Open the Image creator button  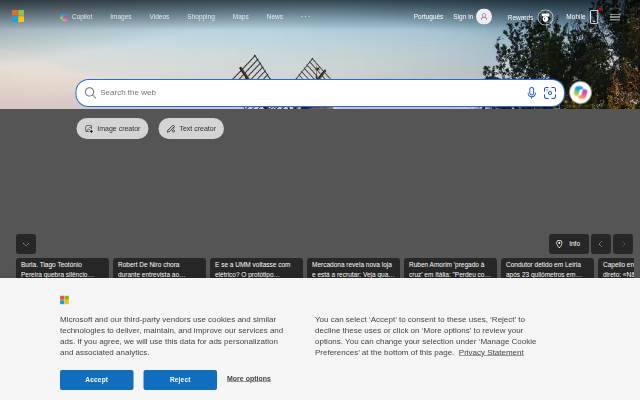pyautogui.click(x=112, y=129)
